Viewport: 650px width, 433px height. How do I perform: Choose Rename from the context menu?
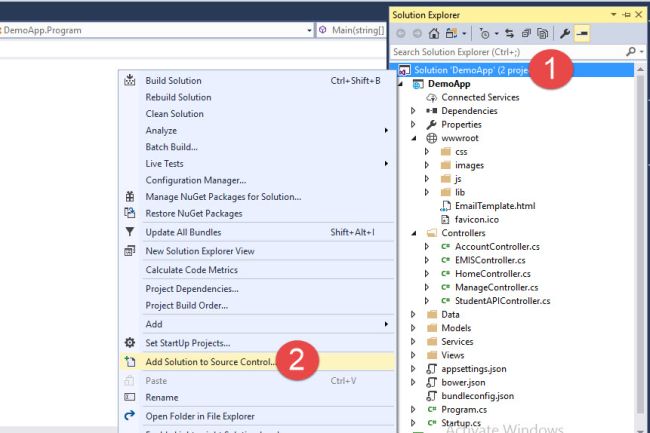[257, 397]
